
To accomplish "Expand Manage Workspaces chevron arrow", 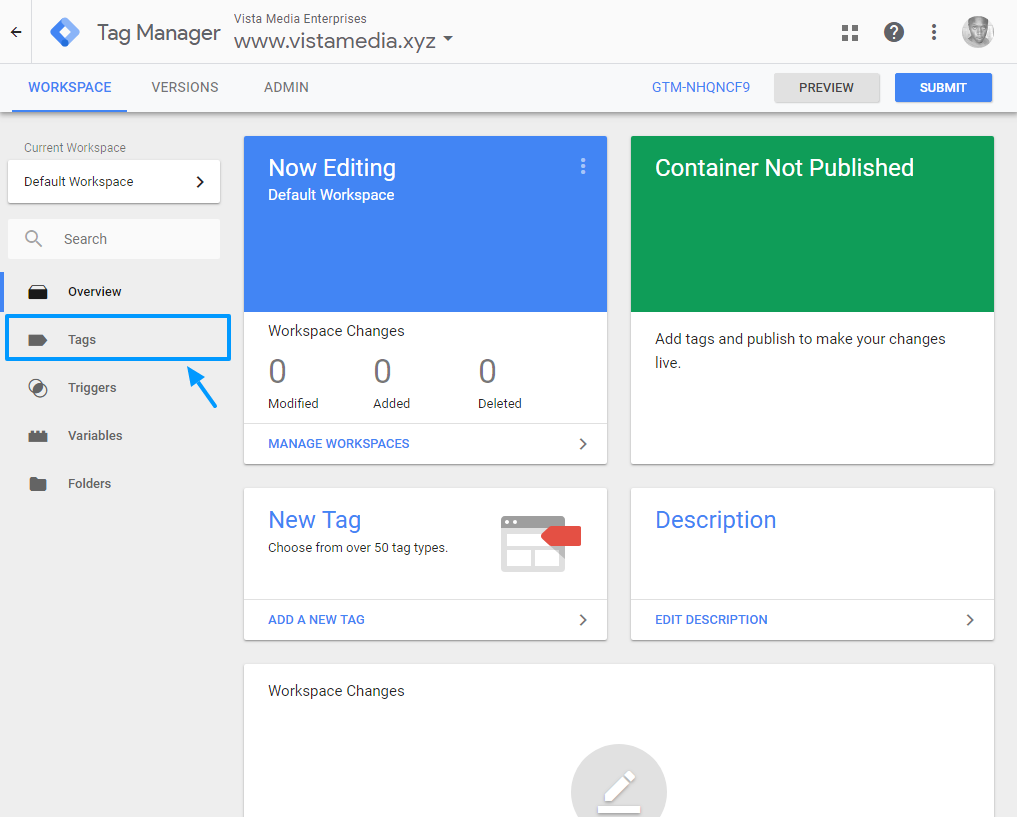I will coord(583,444).
